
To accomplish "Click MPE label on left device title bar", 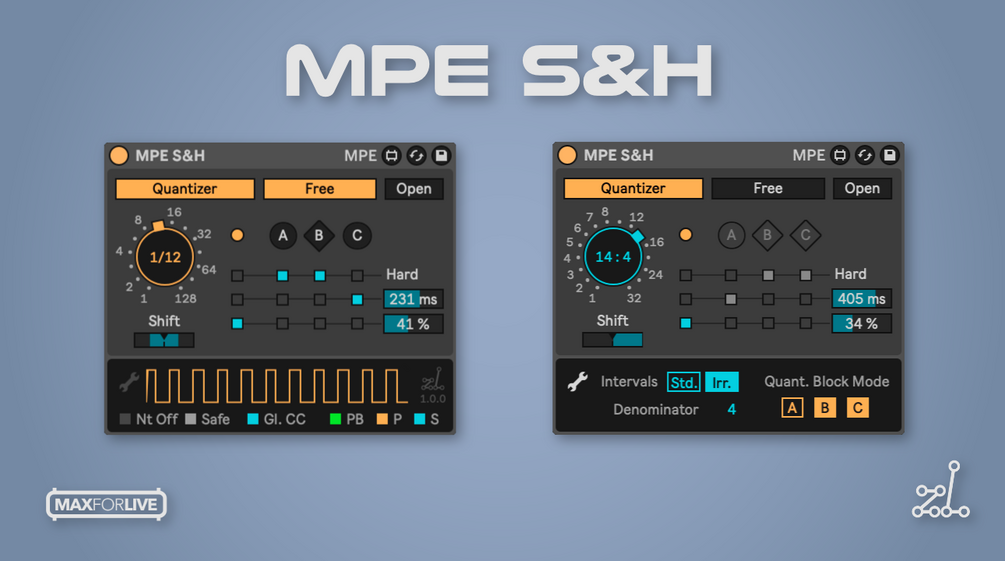I will [360, 156].
